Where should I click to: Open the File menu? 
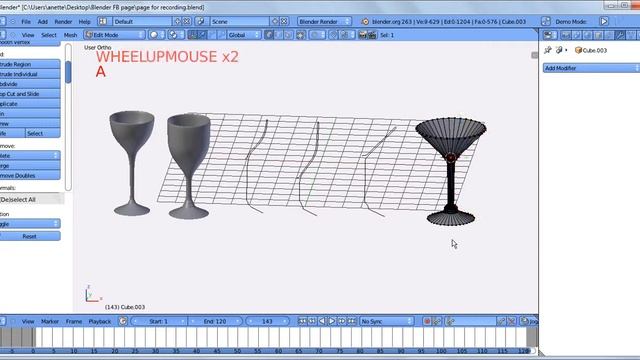[26, 22]
